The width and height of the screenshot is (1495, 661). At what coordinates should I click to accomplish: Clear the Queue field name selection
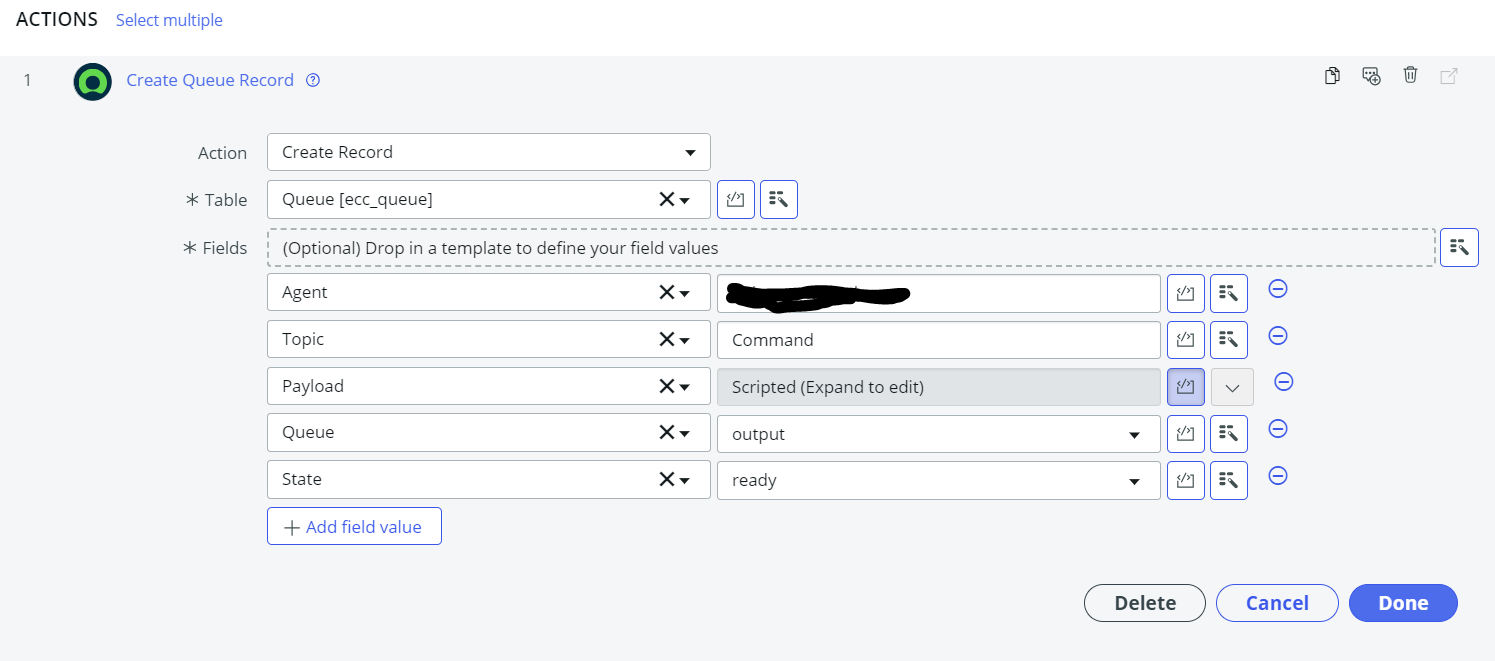coord(666,432)
